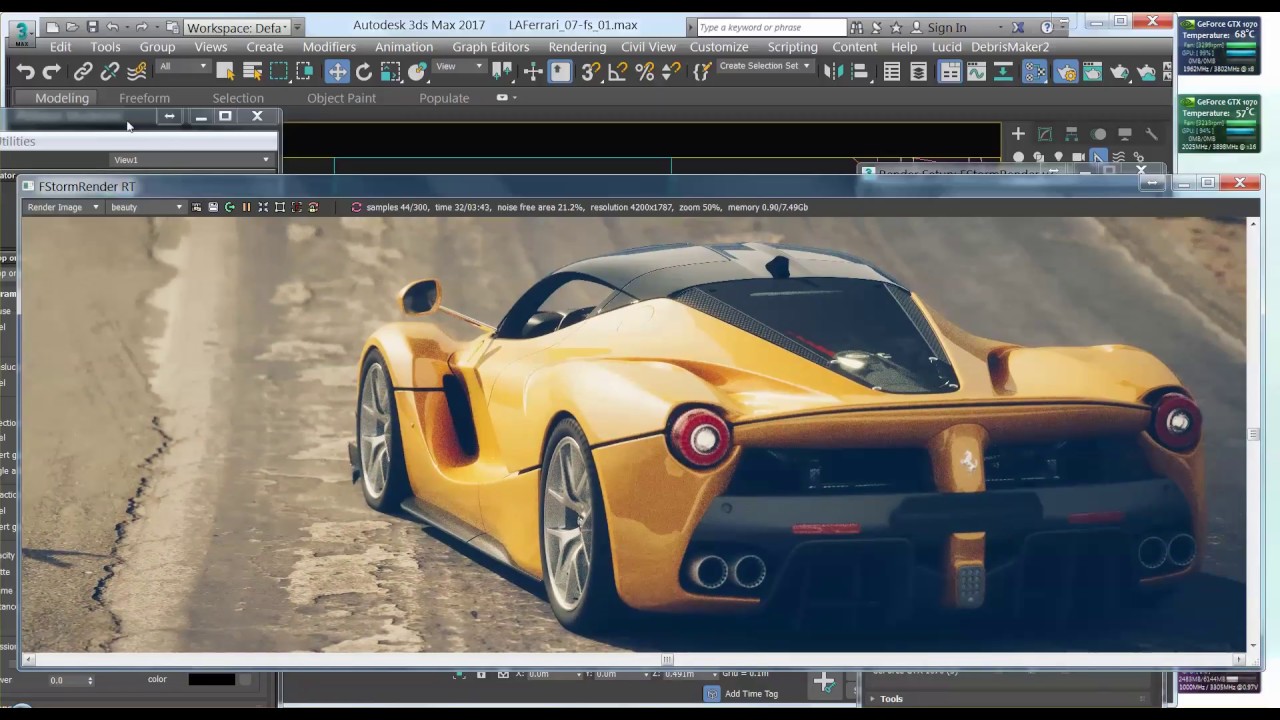Screen dimensions: 1280x720
Task: Click the Use Pivot Point Center icon
Action: point(502,71)
